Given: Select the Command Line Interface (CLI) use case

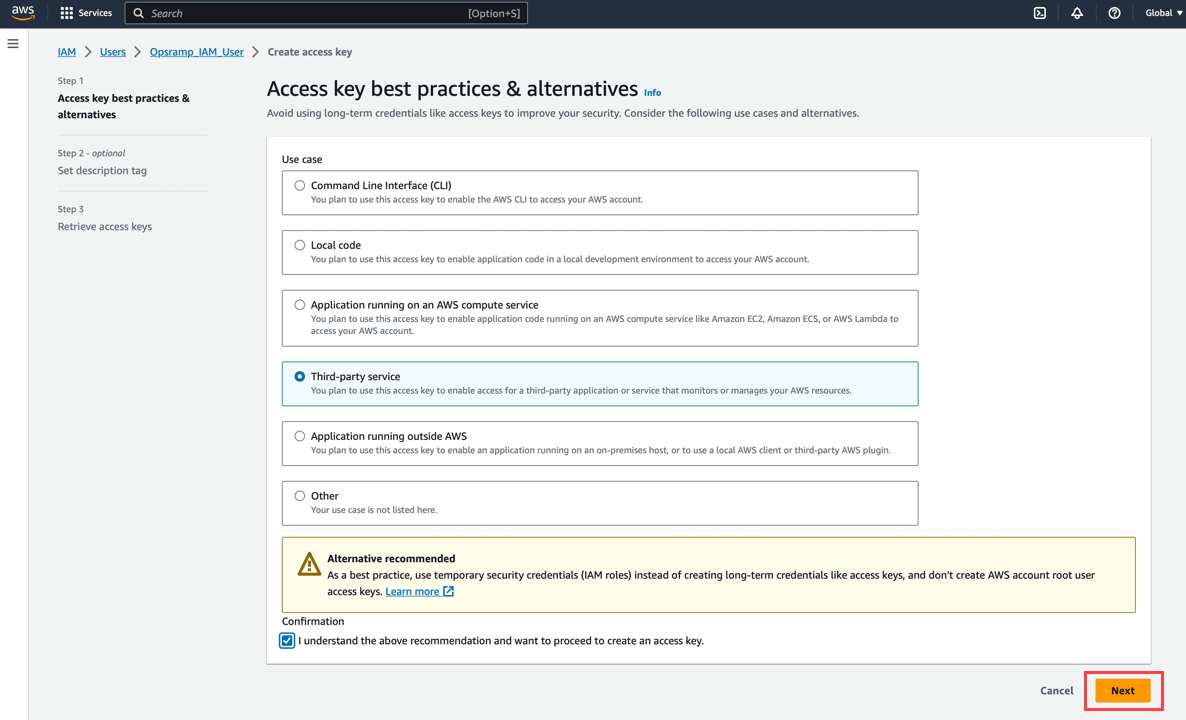Looking at the screenshot, I should (300, 185).
